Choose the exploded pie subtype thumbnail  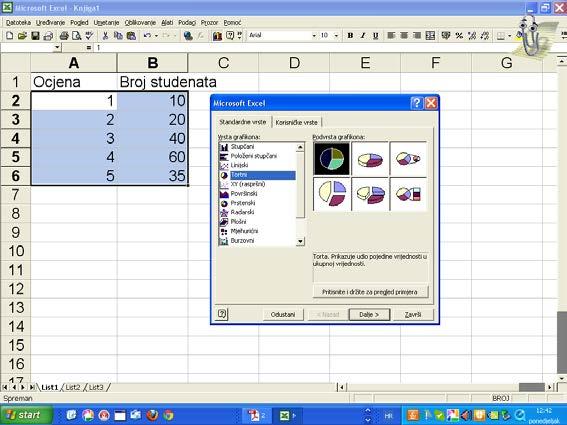point(332,194)
